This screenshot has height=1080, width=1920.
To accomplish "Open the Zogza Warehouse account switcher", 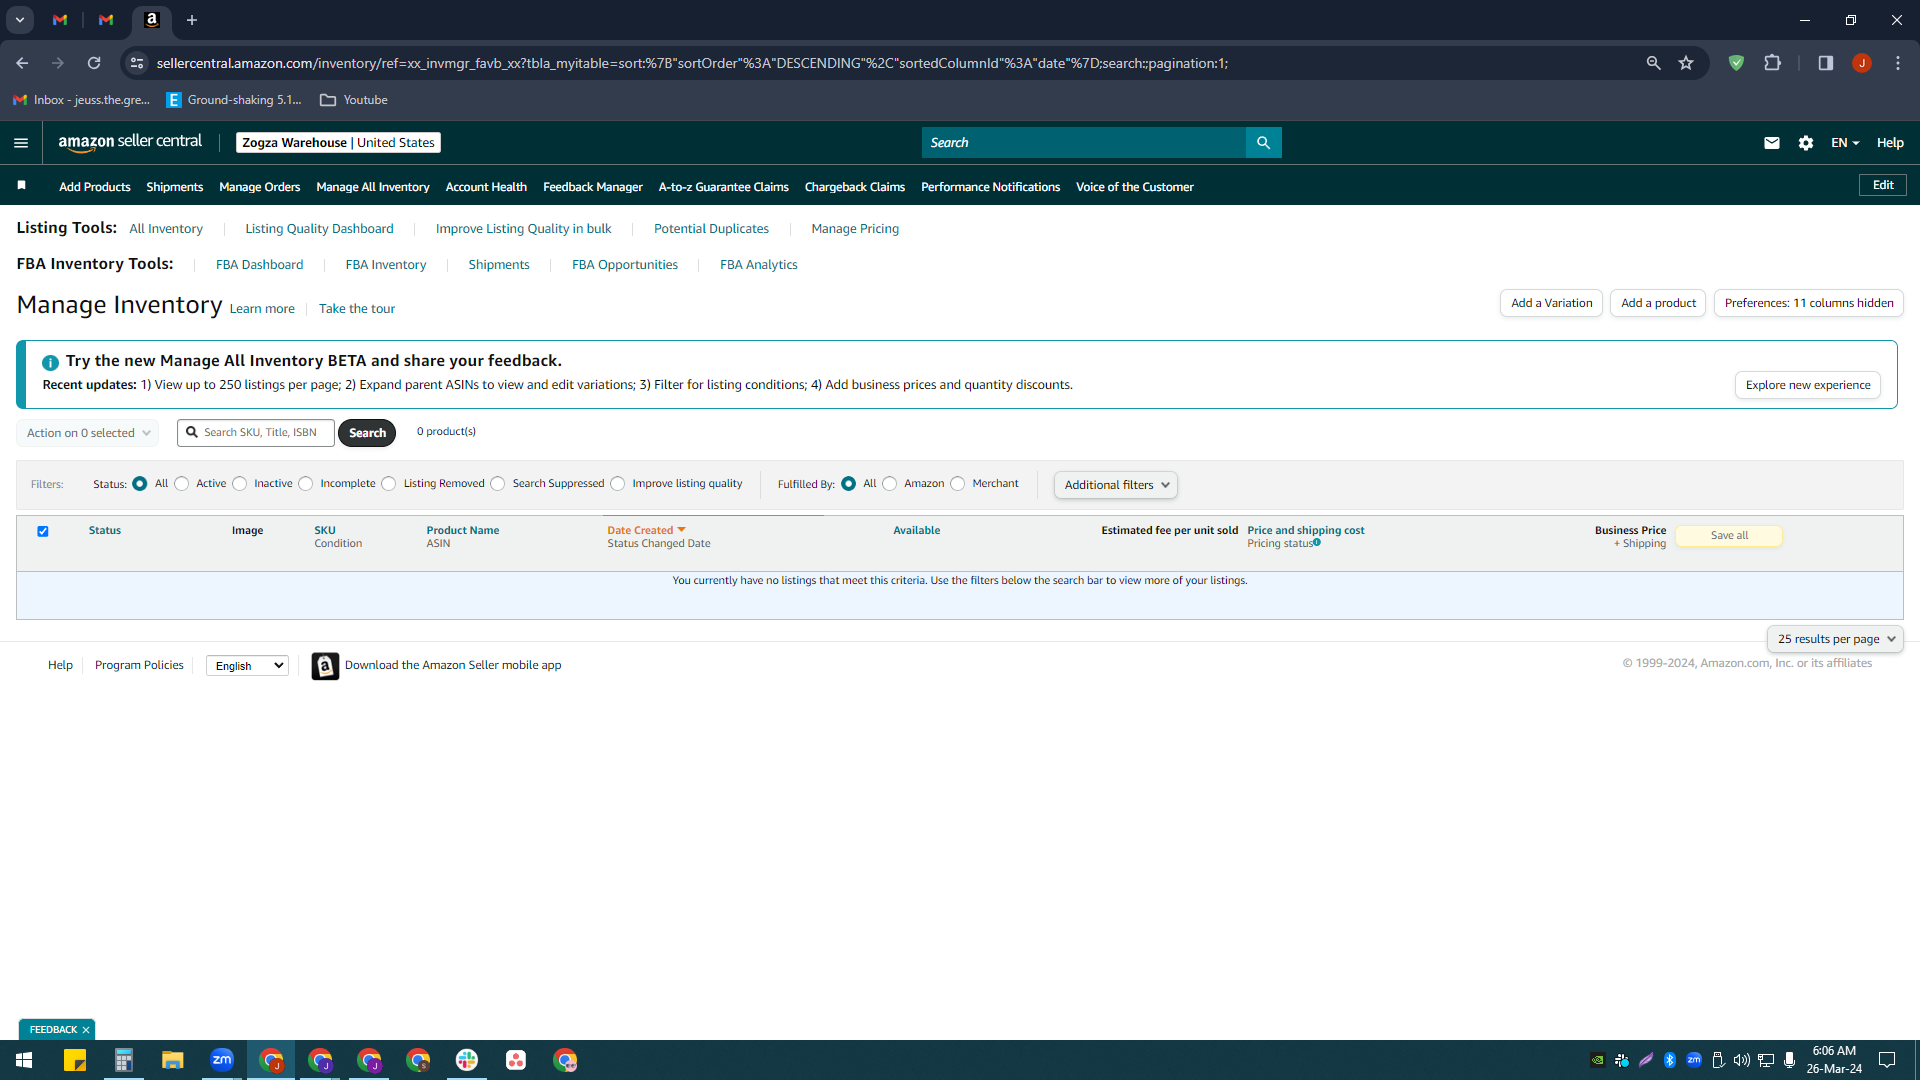I will coord(338,143).
